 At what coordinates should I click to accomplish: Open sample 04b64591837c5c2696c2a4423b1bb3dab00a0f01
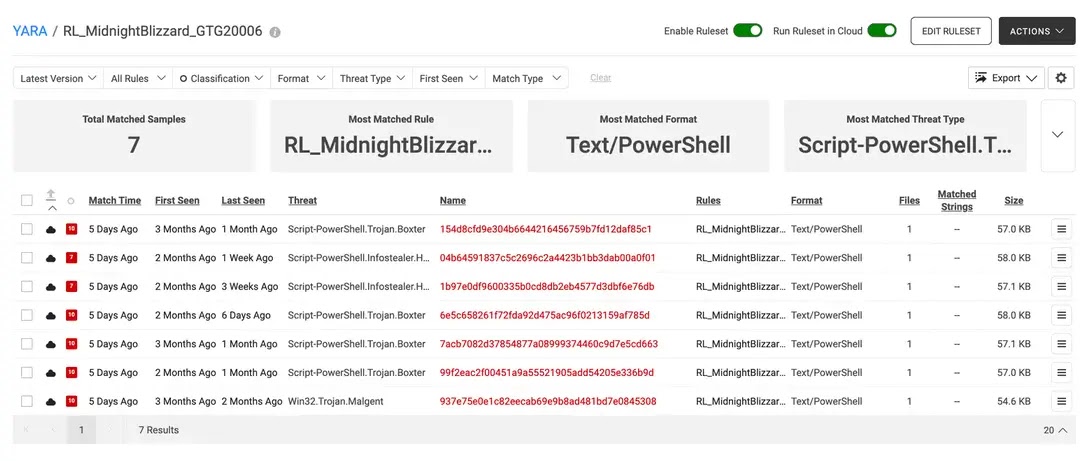547,258
